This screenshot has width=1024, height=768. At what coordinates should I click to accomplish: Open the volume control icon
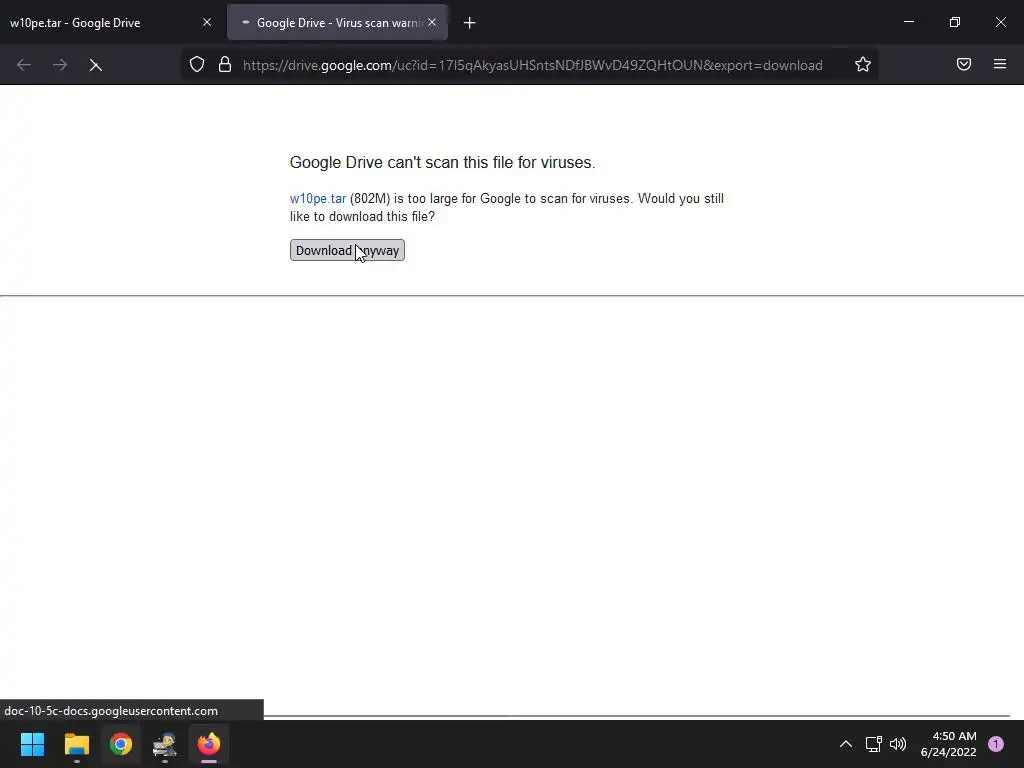[x=898, y=744]
